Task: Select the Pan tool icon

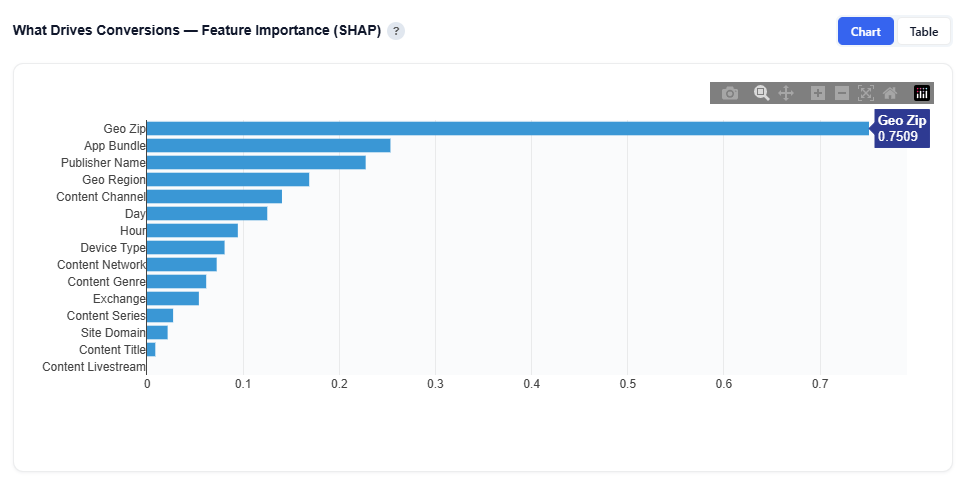Action: pos(786,93)
